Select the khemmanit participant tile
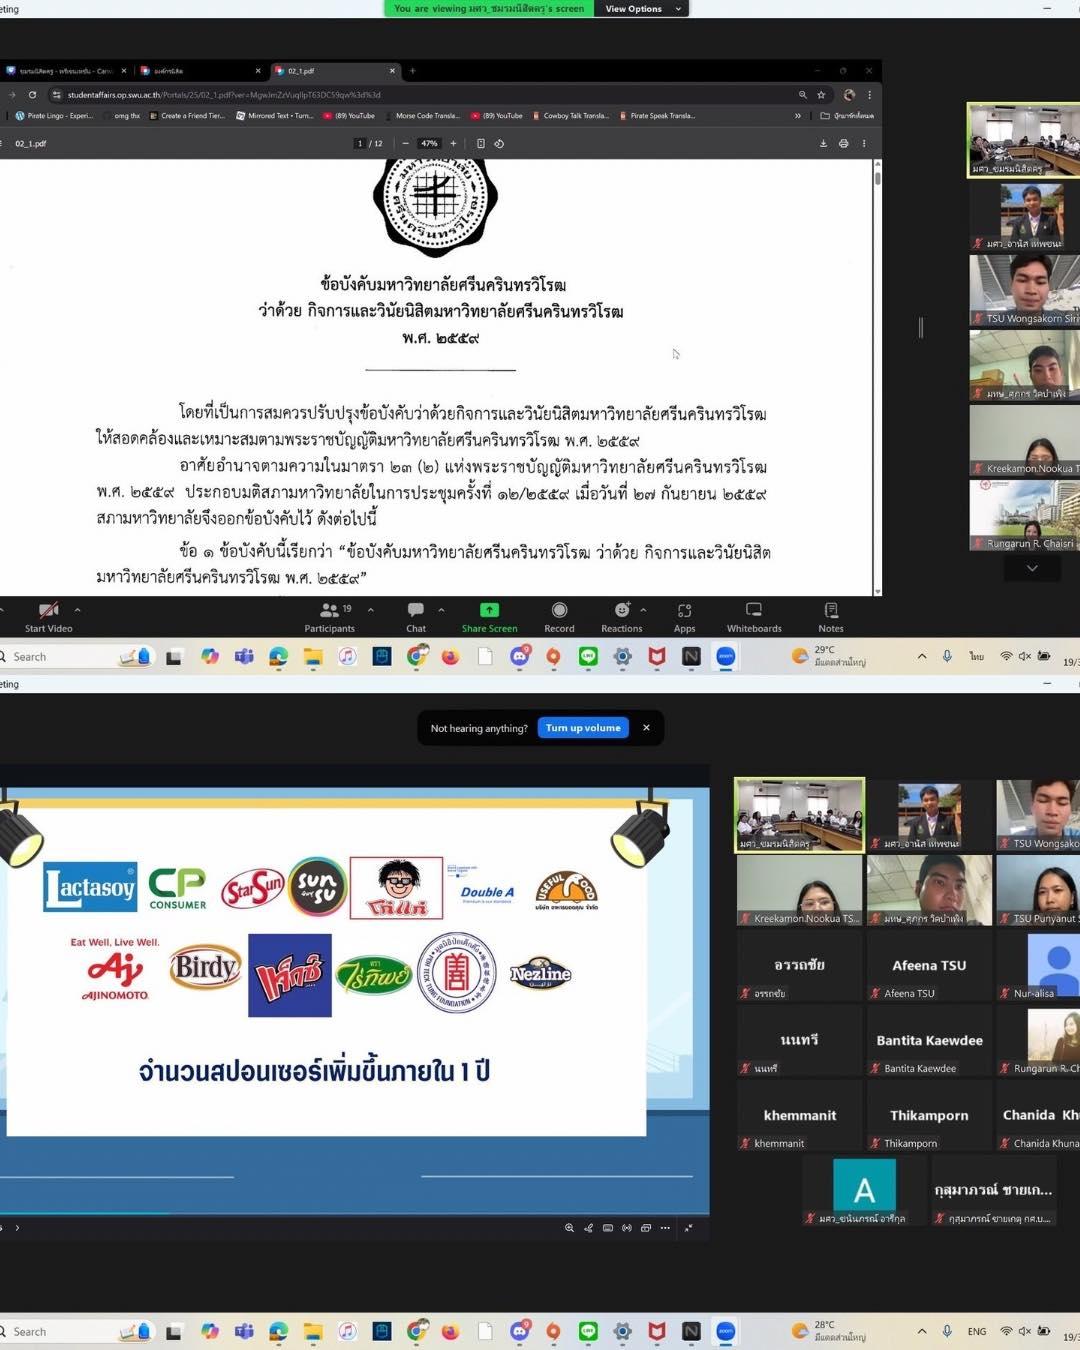Image resolution: width=1080 pixels, height=1350 pixels. tap(799, 1116)
